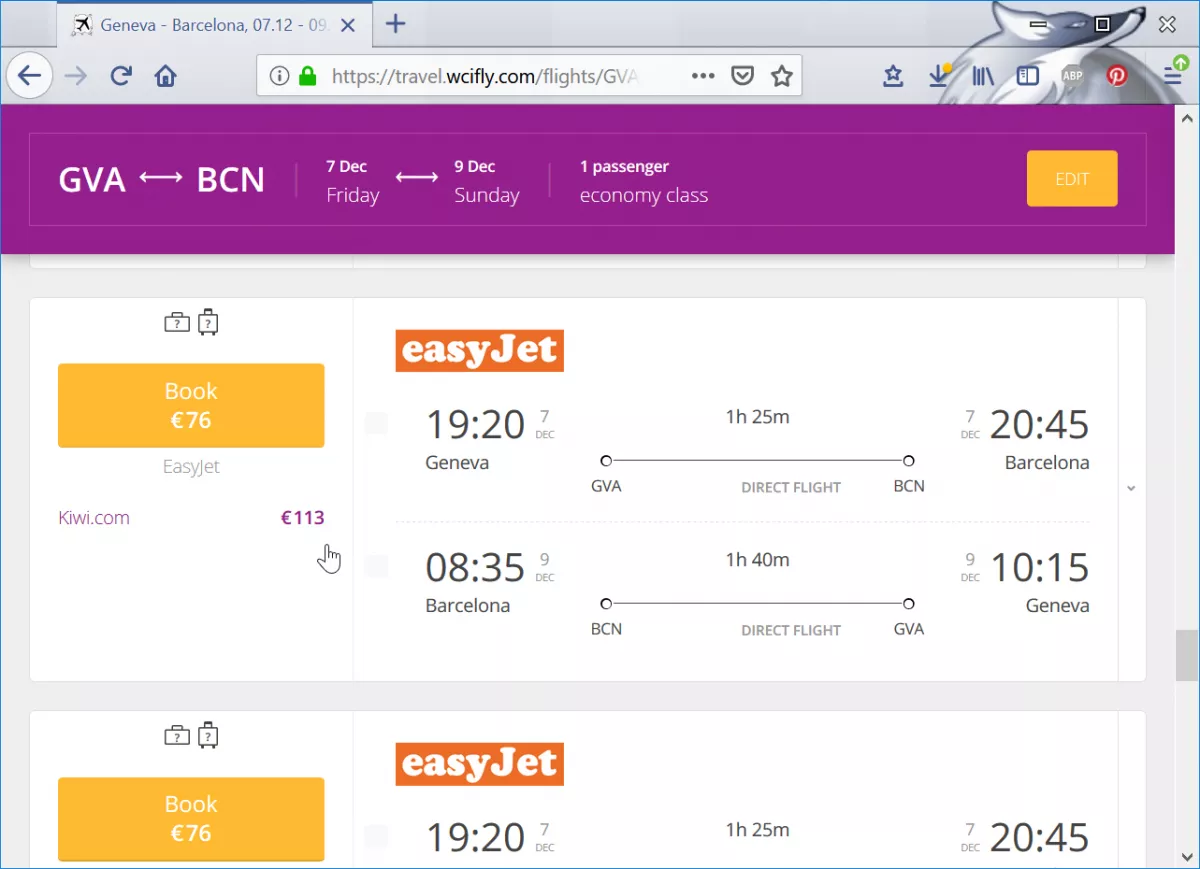The image size is (1200, 869).
Task: Click the 10:15 arrival time
Action: (1039, 567)
